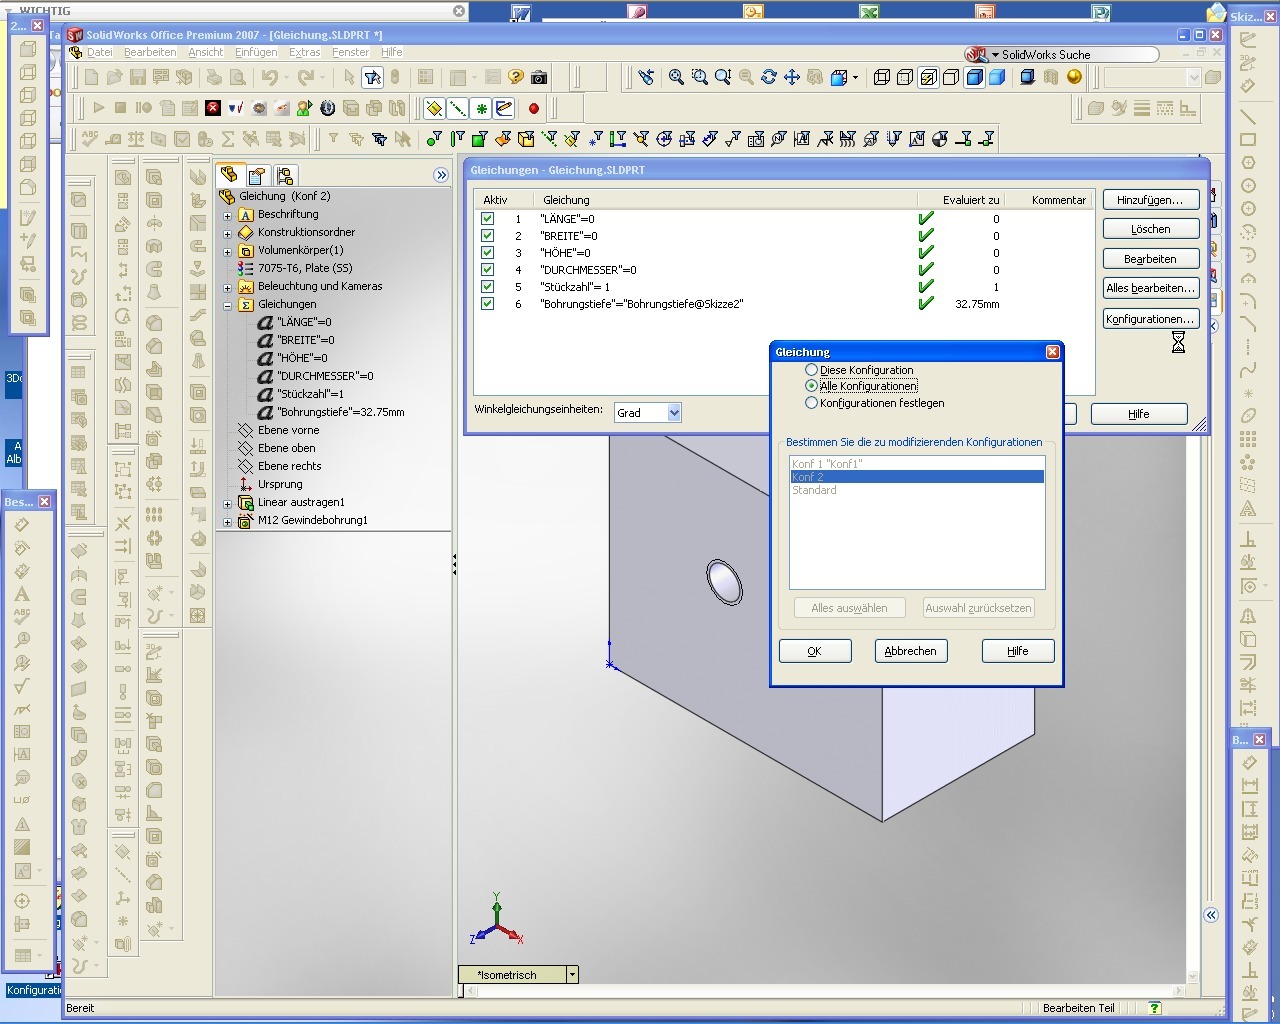This screenshot has width=1280, height=1024.
Task: Click the ABC spell check icon
Action: pyautogui.click(x=90, y=139)
